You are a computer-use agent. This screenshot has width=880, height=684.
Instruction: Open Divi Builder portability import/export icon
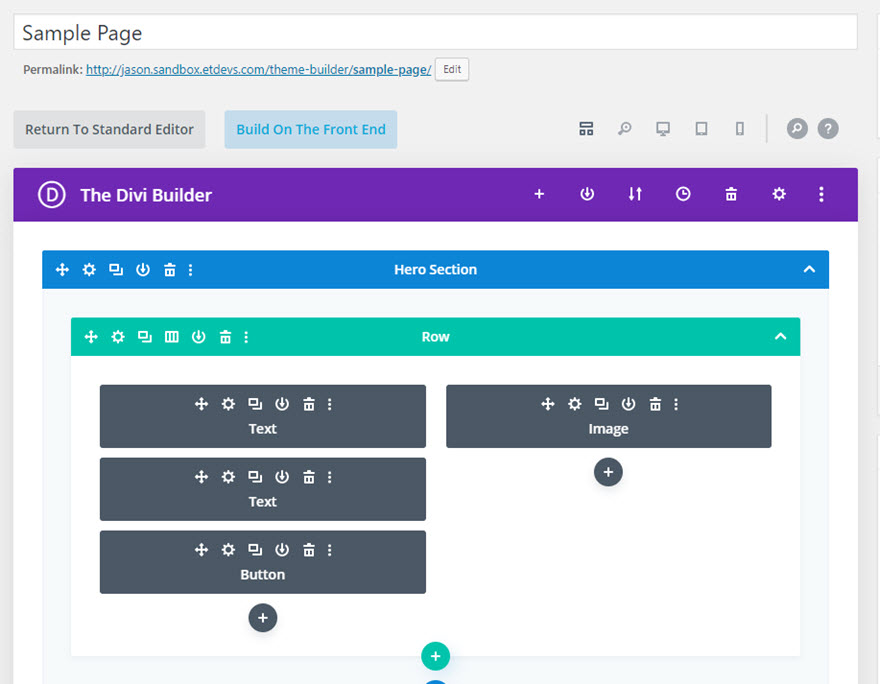635,194
